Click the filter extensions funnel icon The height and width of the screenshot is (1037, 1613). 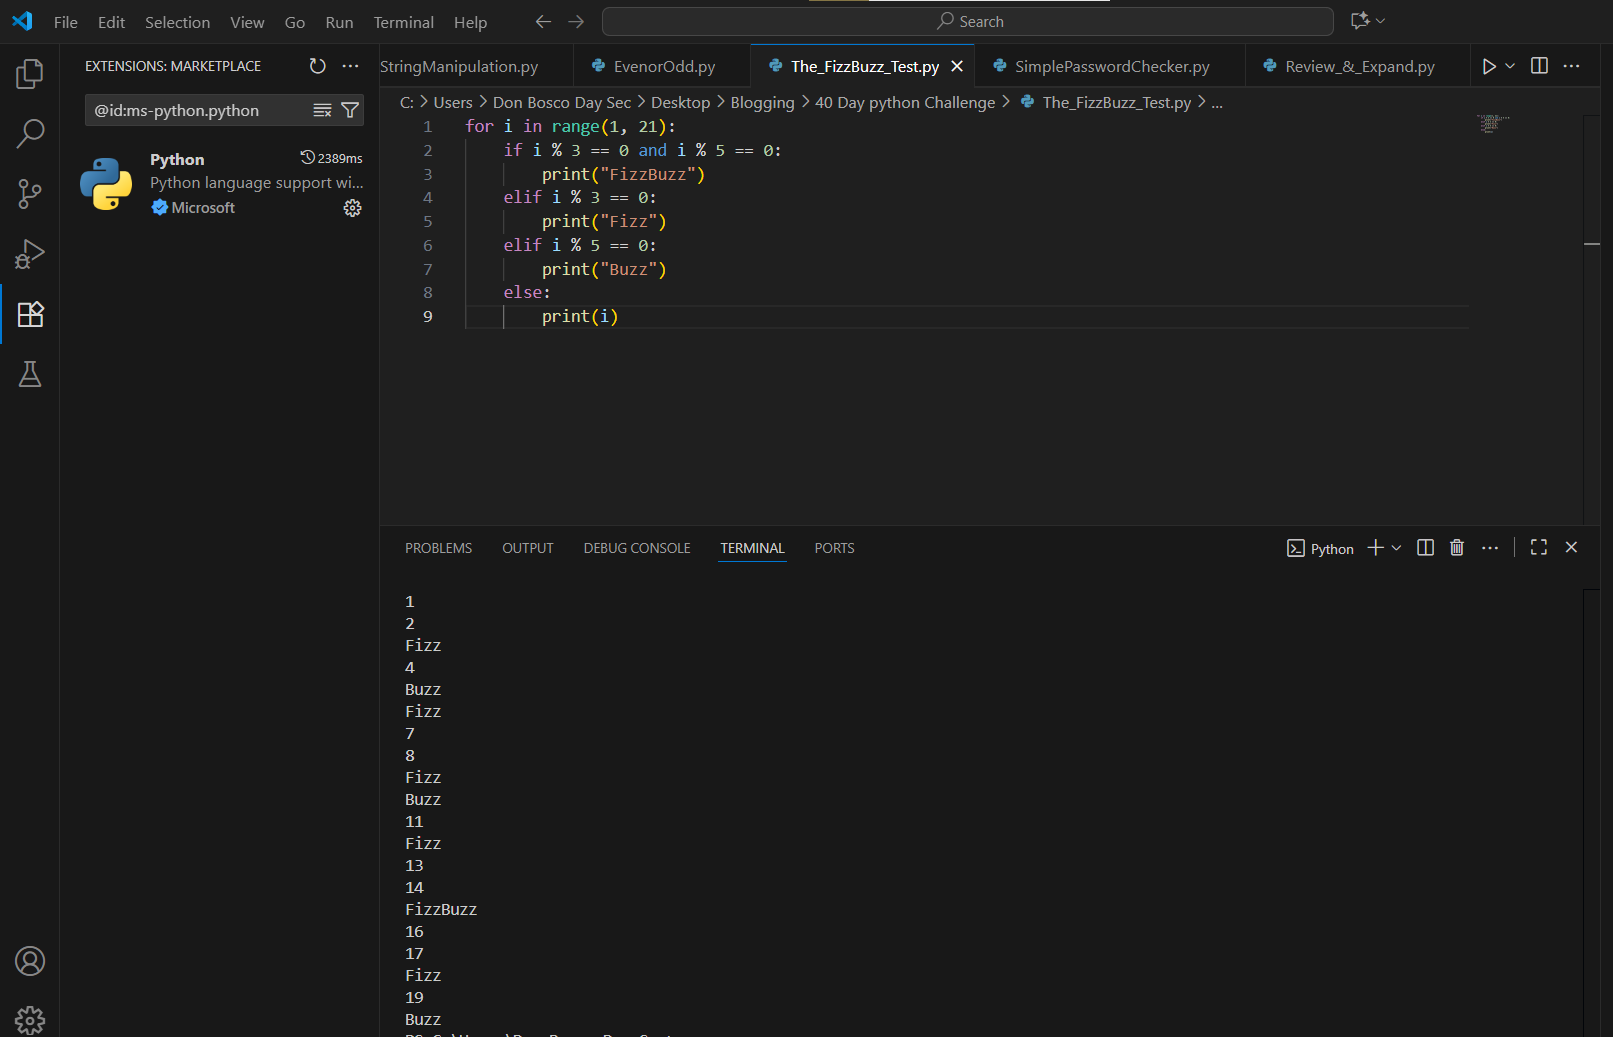(x=350, y=110)
